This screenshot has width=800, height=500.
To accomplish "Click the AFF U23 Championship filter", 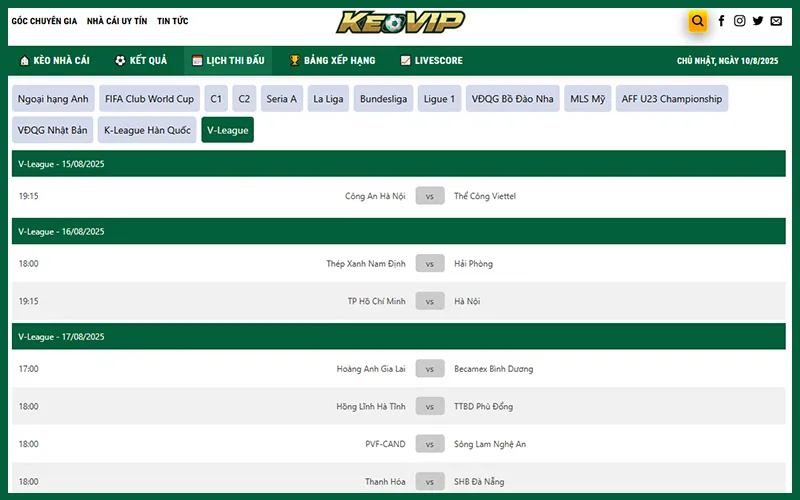I will (671, 99).
